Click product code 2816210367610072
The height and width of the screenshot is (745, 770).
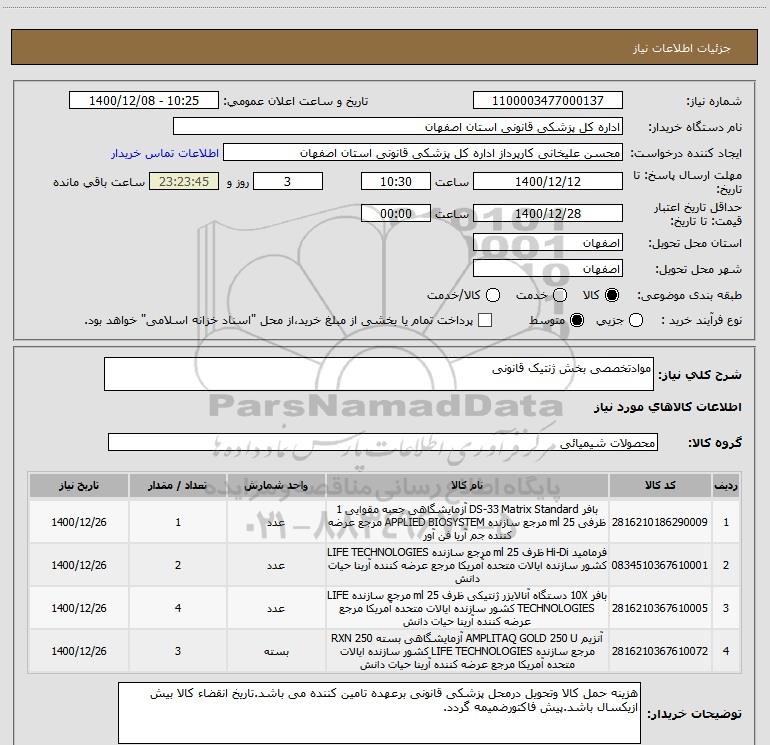tap(660, 651)
